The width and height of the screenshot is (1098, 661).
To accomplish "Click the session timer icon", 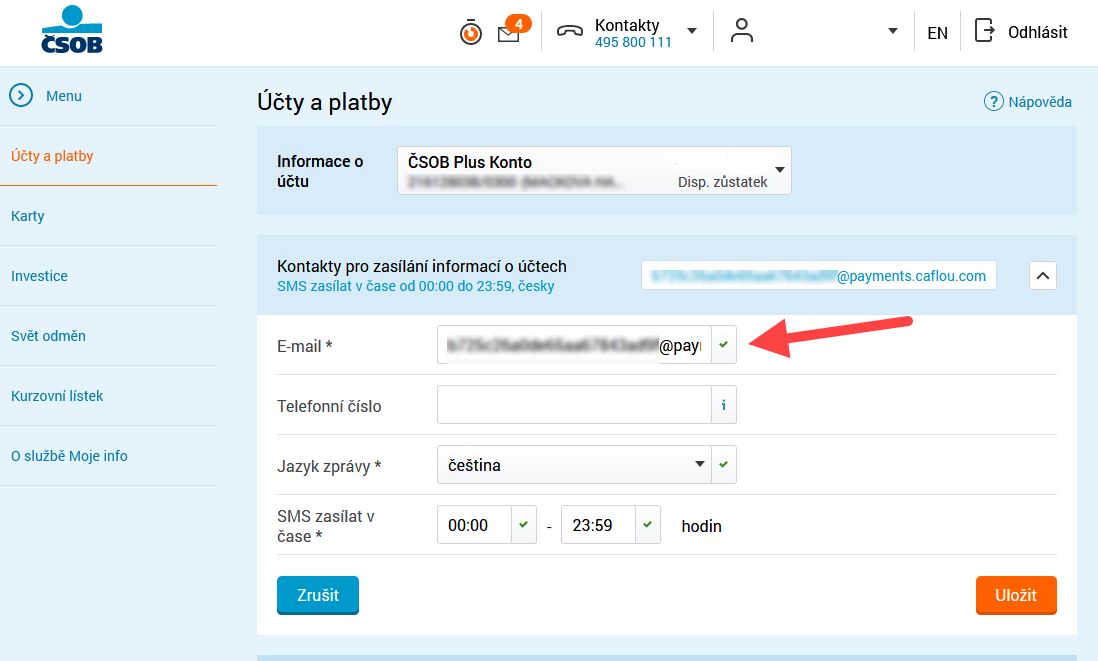I will coord(470,33).
